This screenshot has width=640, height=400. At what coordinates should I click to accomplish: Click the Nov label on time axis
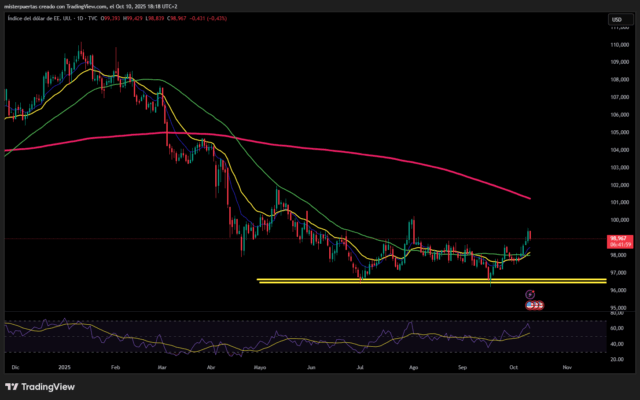(566, 368)
